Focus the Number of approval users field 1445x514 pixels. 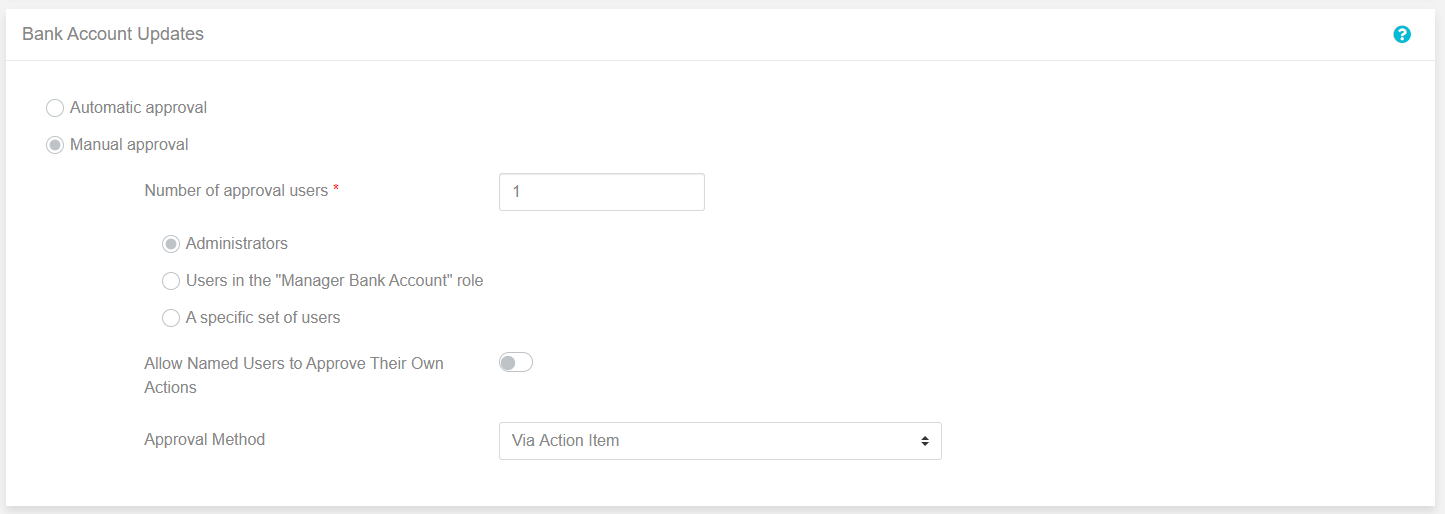pos(602,192)
